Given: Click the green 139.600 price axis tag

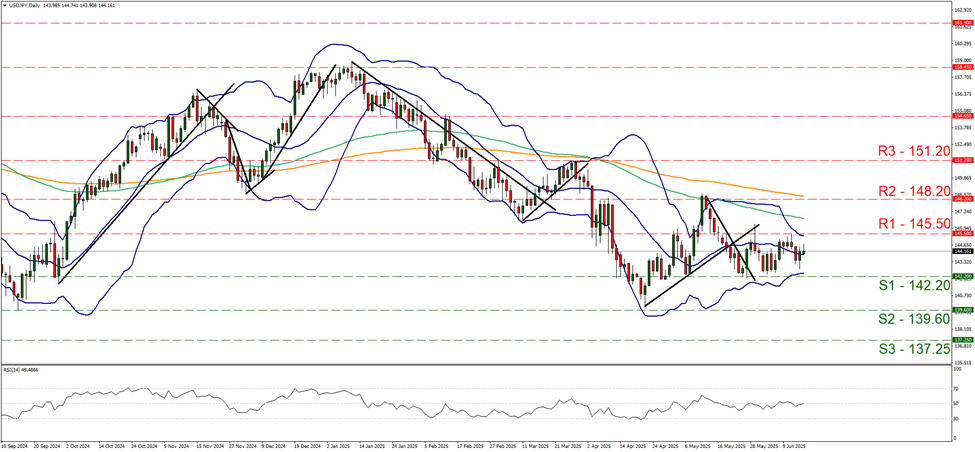Looking at the screenshot, I should 959,310.
